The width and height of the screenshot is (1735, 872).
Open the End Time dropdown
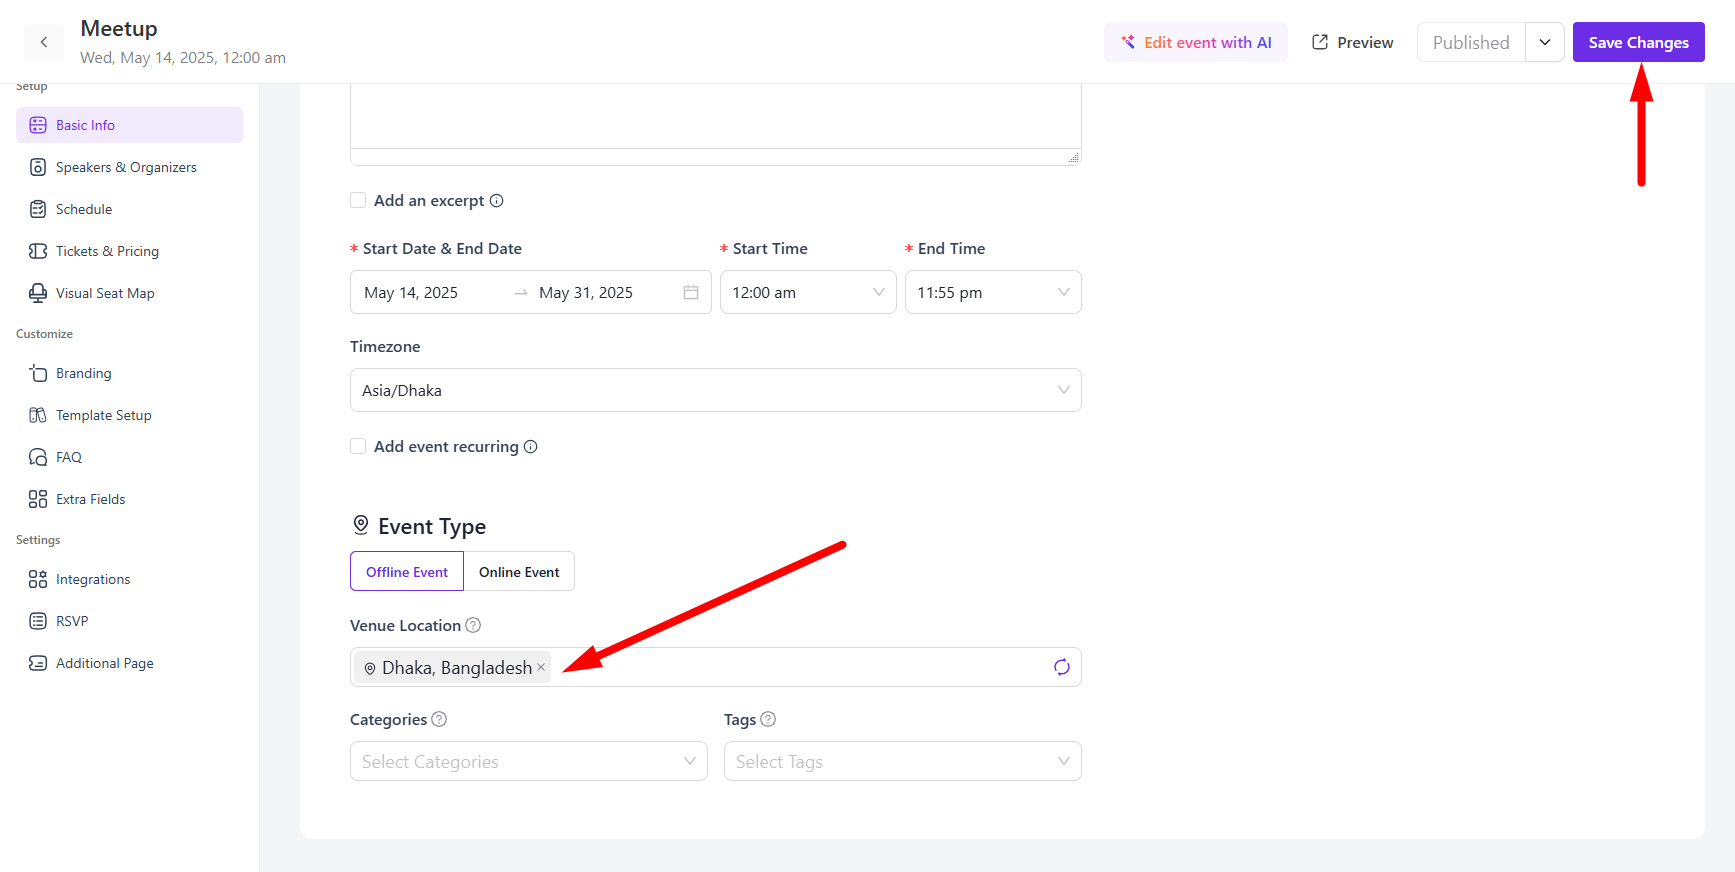coord(993,292)
